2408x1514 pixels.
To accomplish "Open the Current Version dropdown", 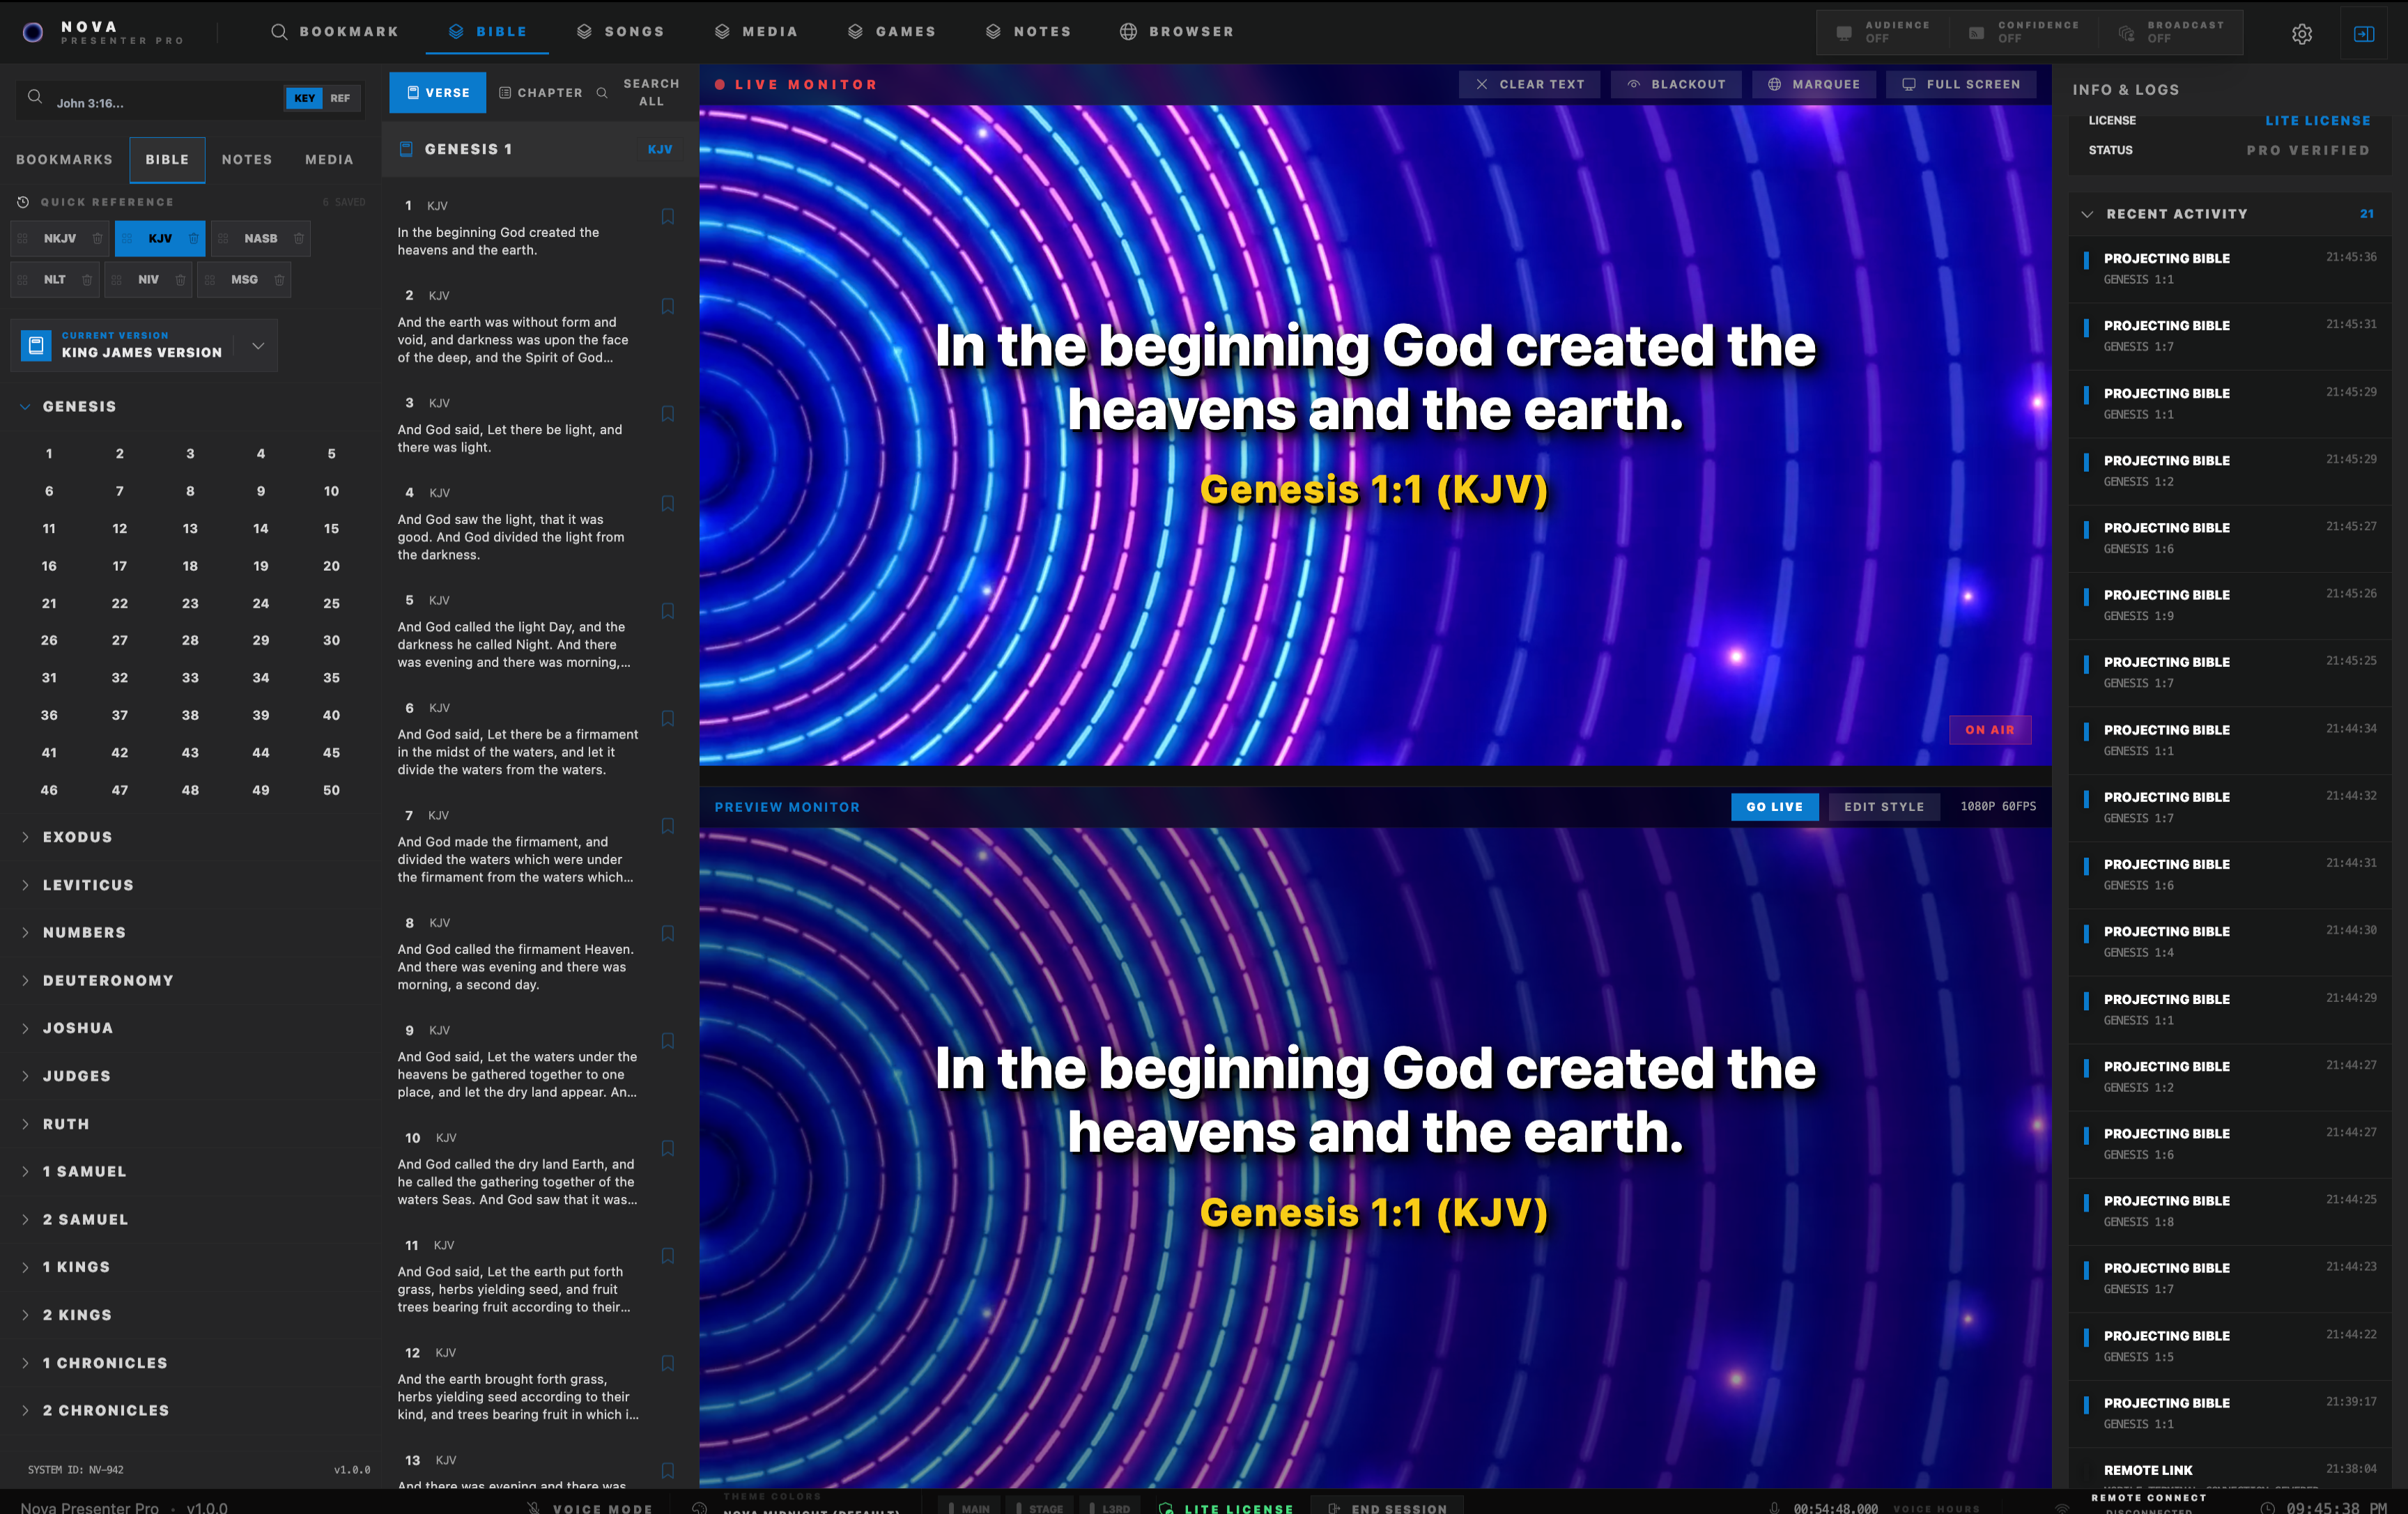I will click(x=258, y=346).
